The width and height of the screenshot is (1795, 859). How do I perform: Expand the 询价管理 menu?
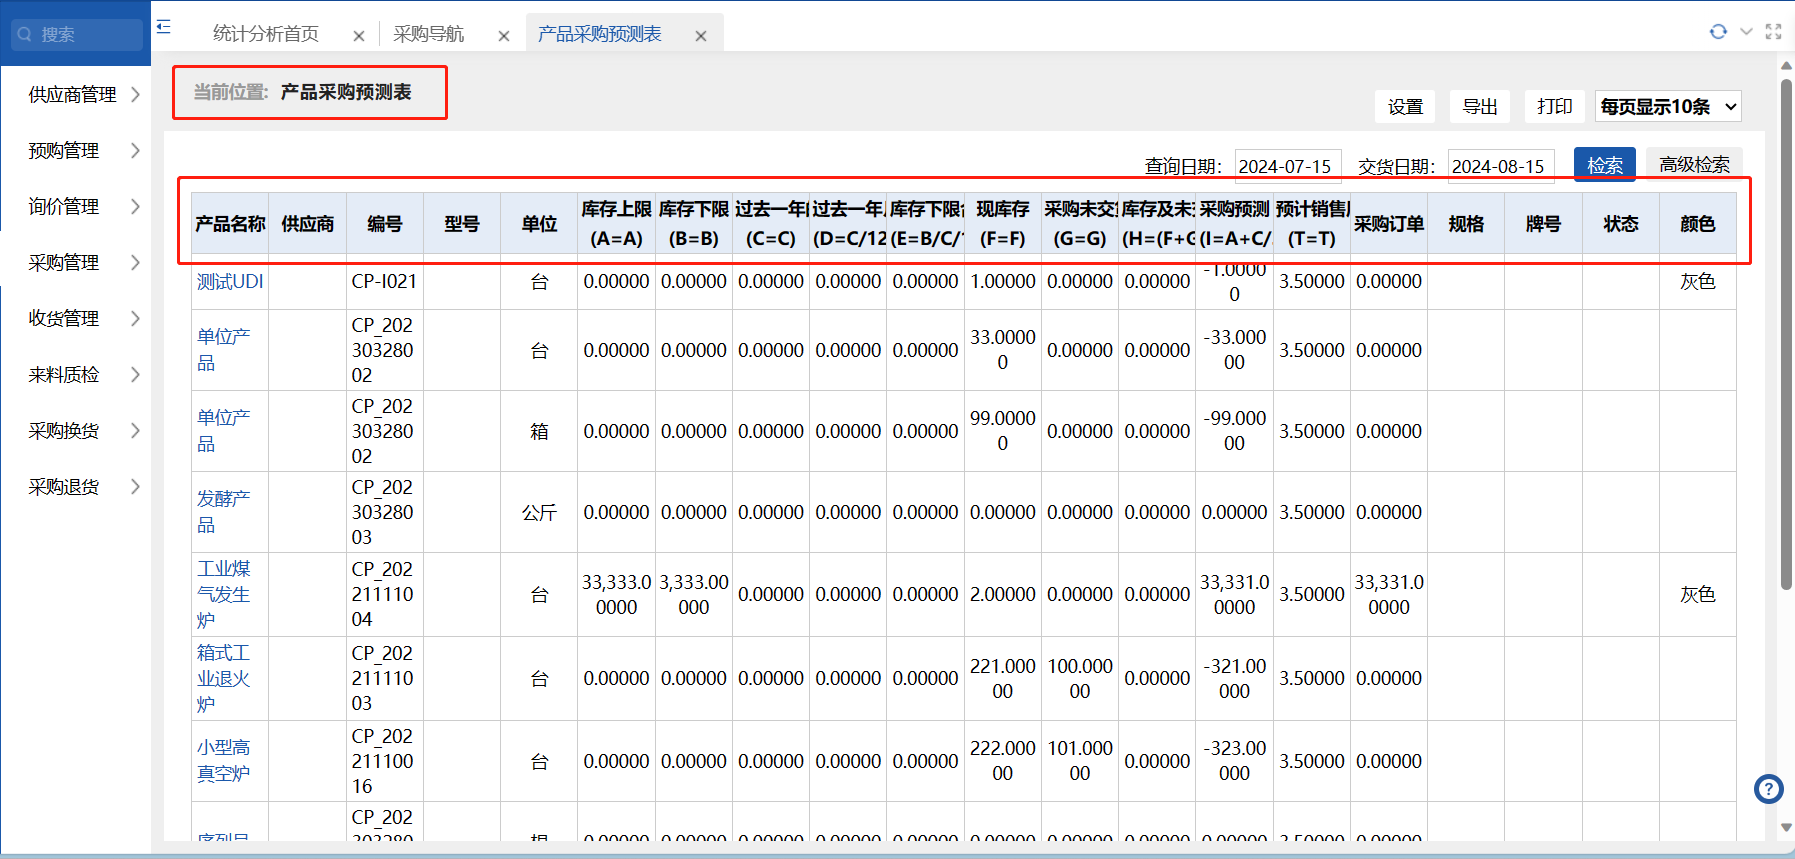pos(76,207)
